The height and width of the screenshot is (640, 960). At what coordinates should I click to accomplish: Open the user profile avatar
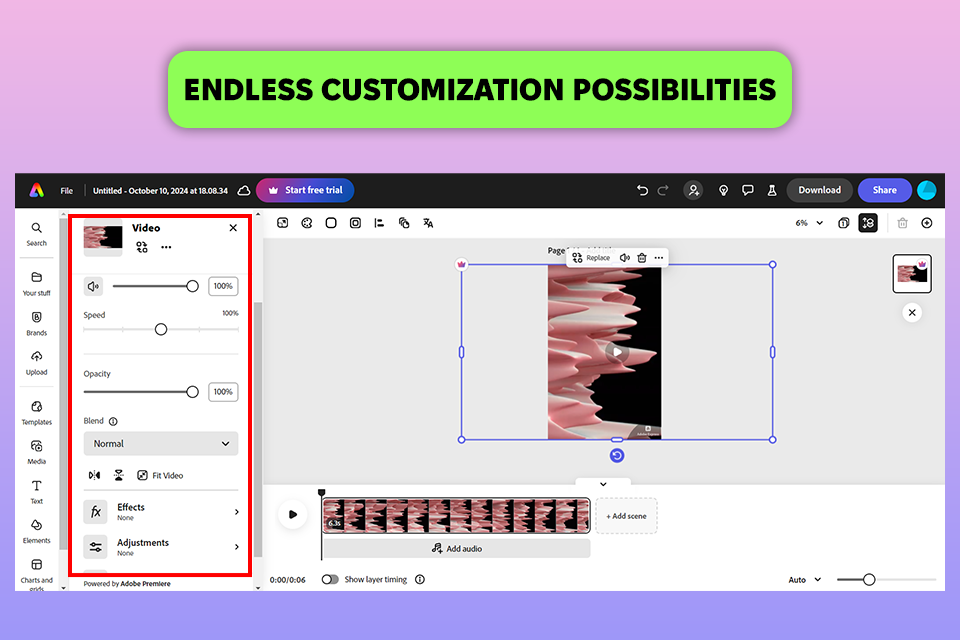(926, 190)
